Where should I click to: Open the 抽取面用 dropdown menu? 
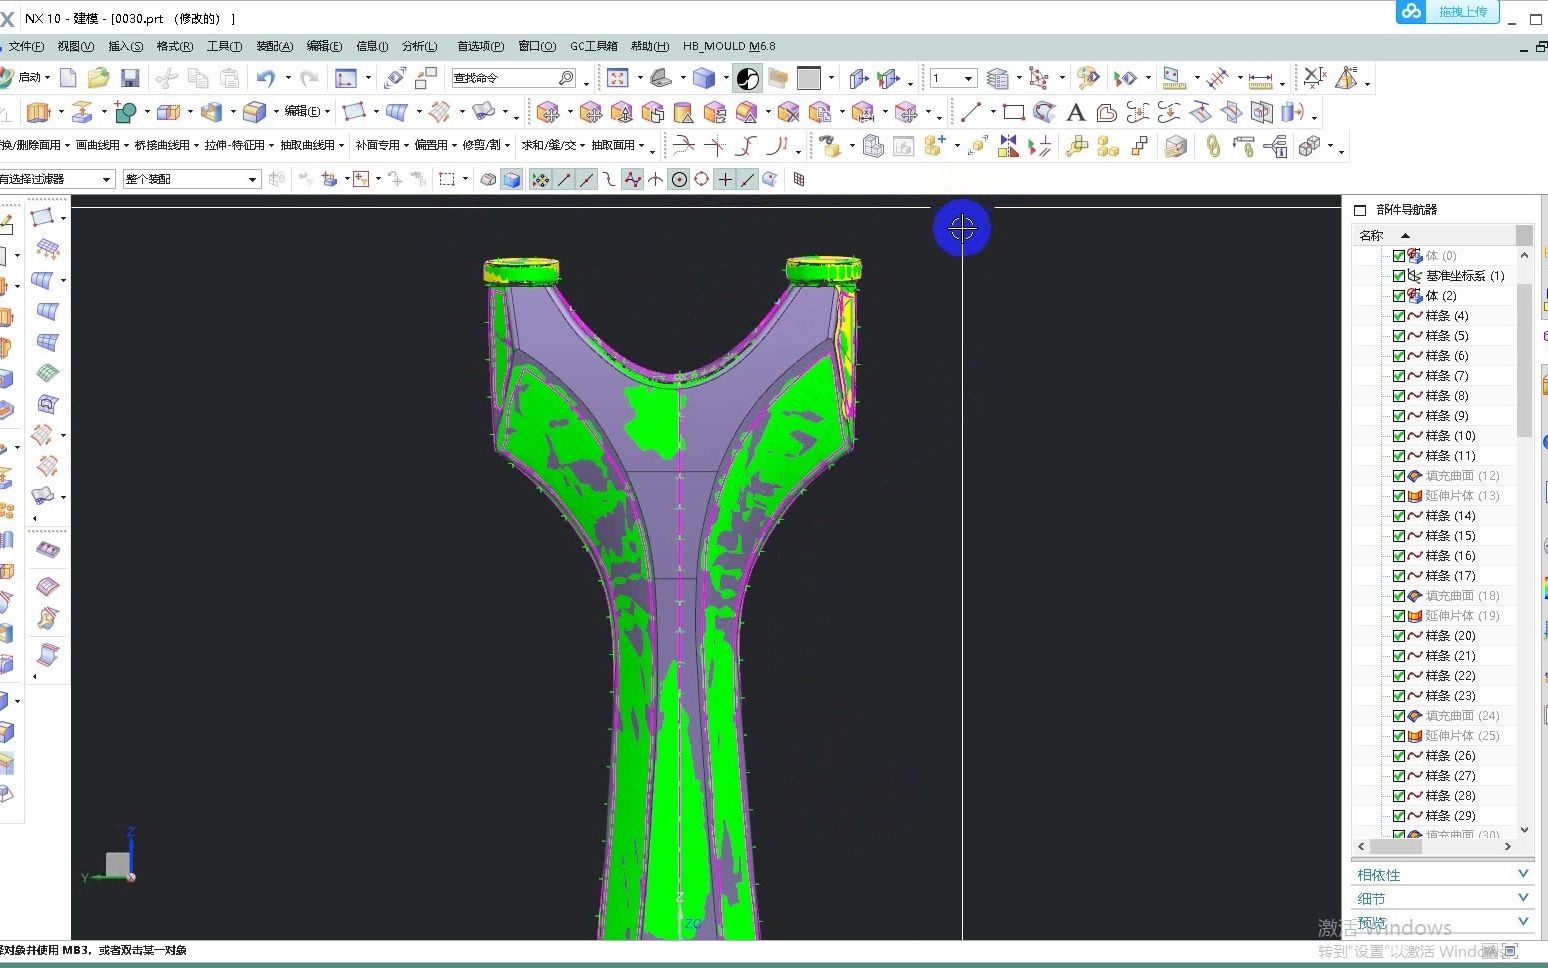point(617,145)
